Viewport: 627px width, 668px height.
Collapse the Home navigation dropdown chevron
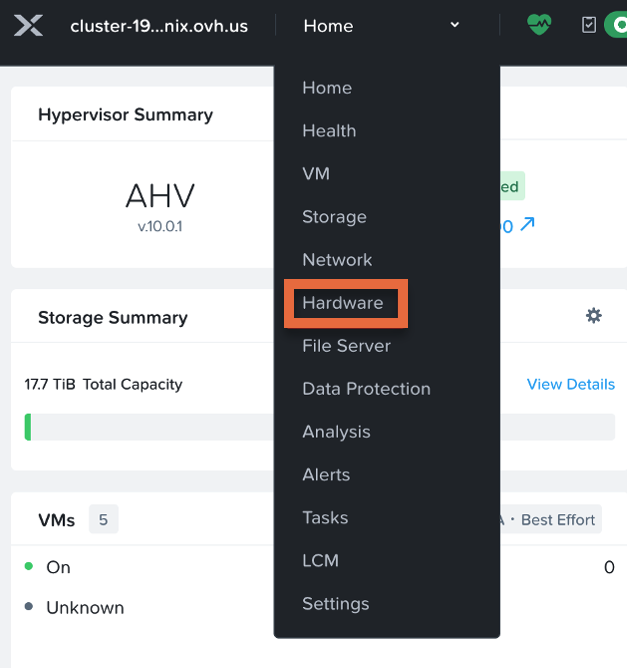454,25
